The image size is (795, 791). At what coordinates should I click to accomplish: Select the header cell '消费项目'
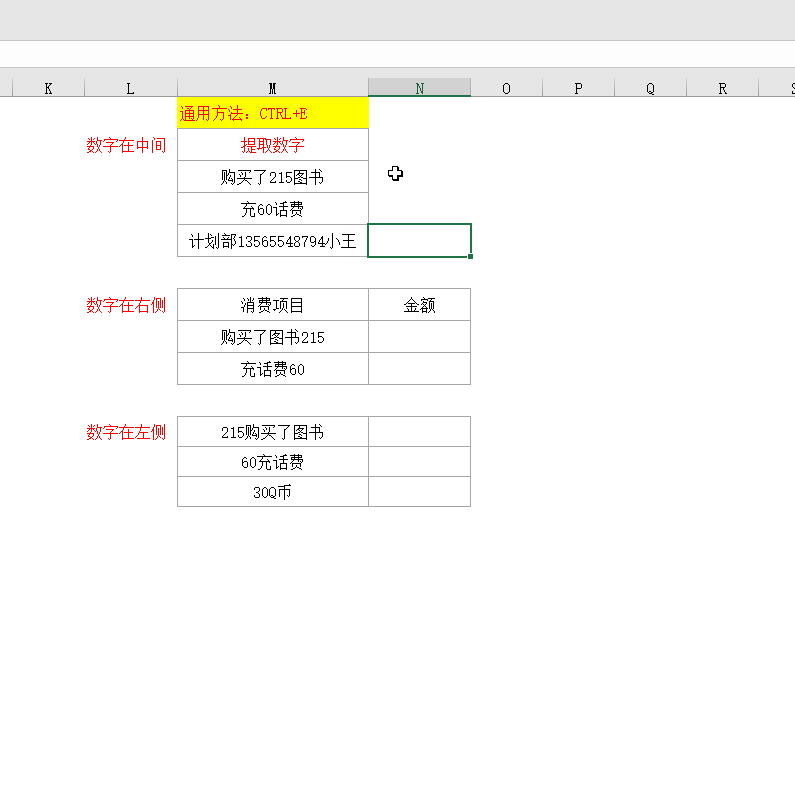tap(273, 305)
